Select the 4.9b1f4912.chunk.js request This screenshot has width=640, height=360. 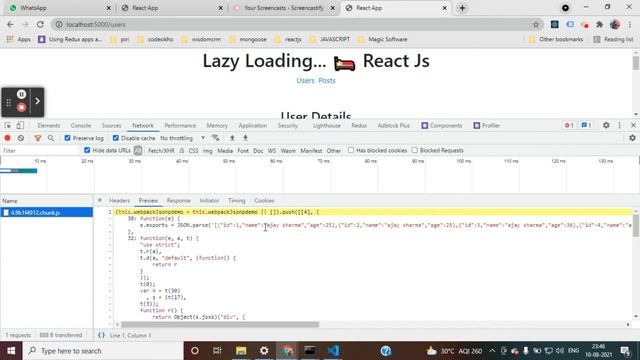pos(47,212)
